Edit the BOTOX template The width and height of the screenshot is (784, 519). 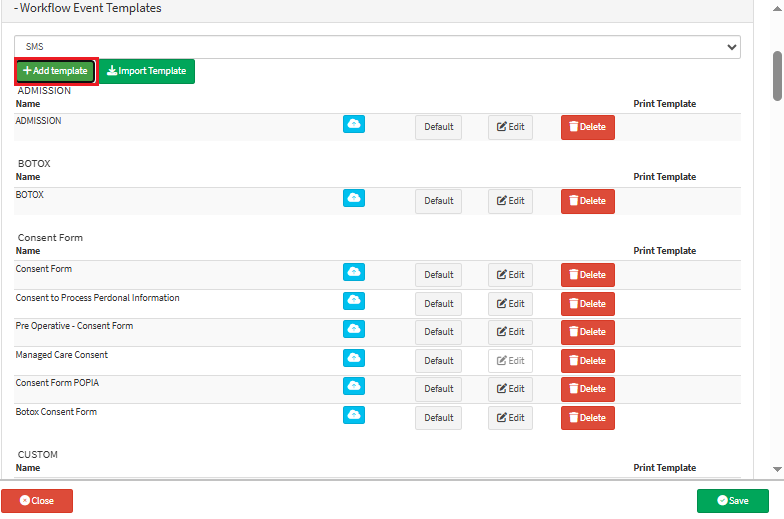click(510, 201)
